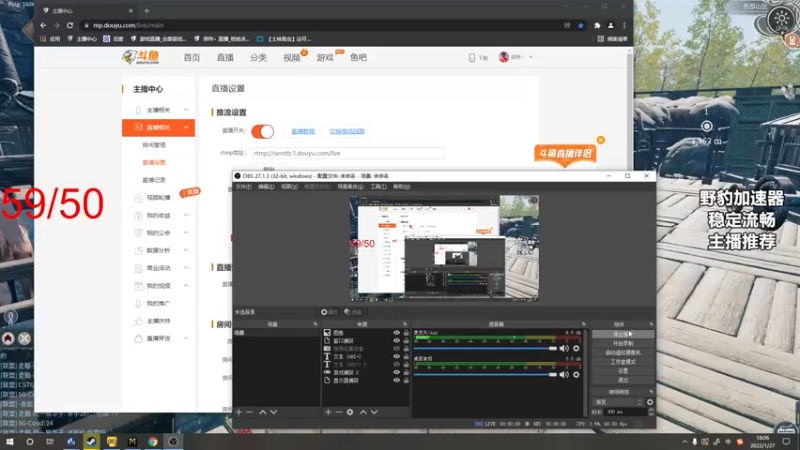Bookmark star in Chrome address bar

581,25
